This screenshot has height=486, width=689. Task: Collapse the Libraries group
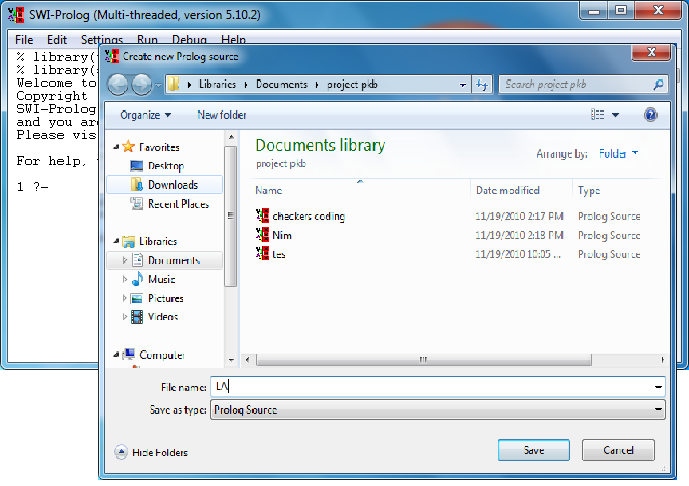pos(116,241)
